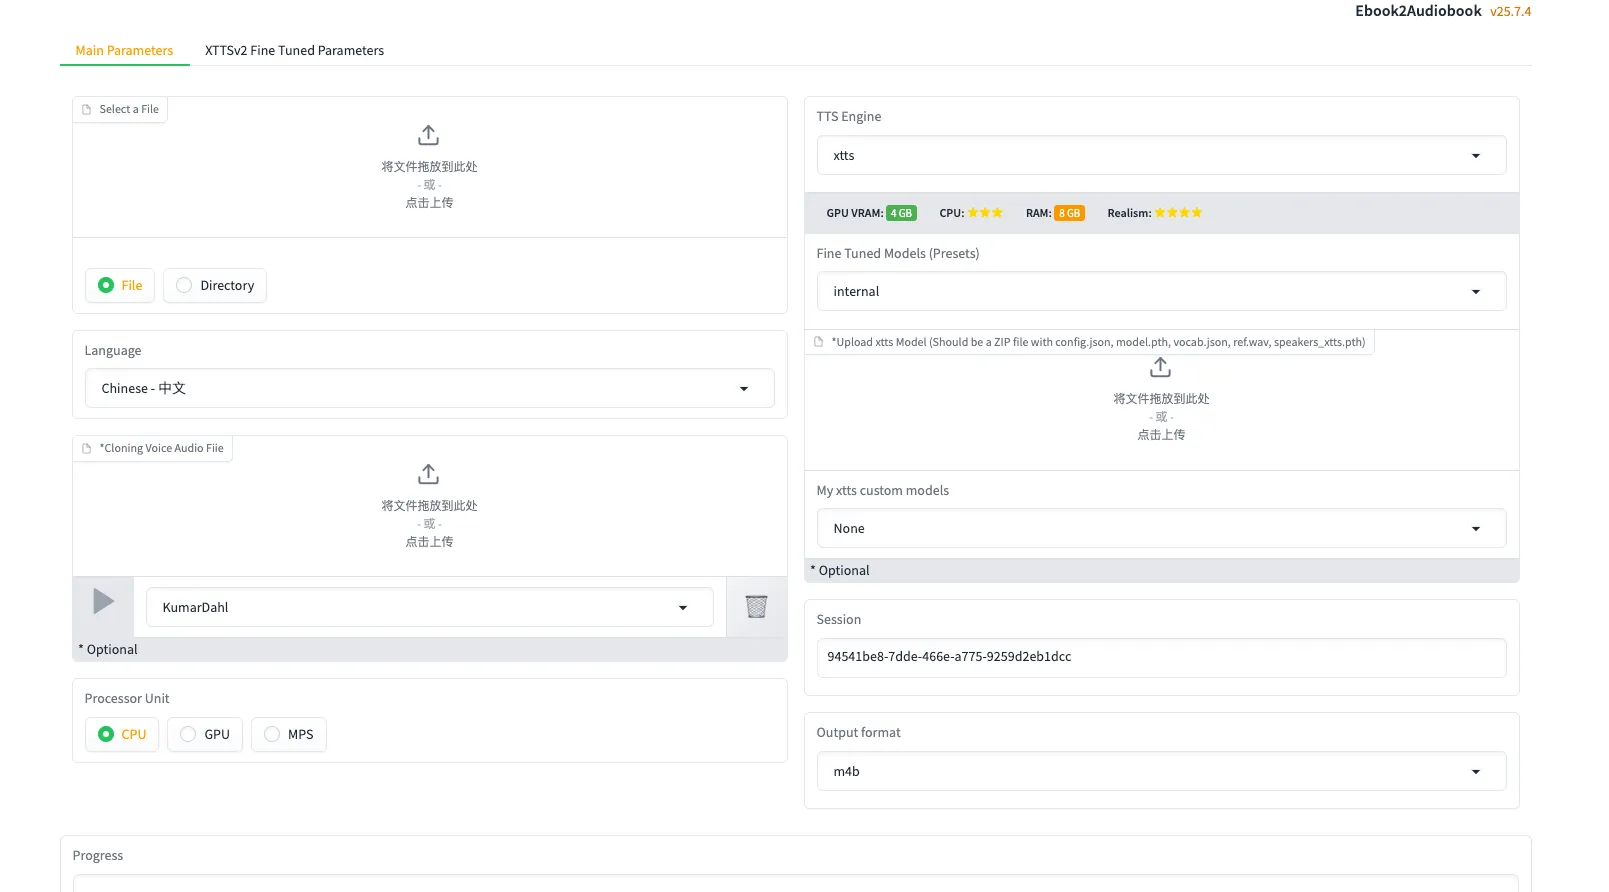Open the TTS Engine dropdown showing xtts
Screen dimensions: 1609x892
1161,155
